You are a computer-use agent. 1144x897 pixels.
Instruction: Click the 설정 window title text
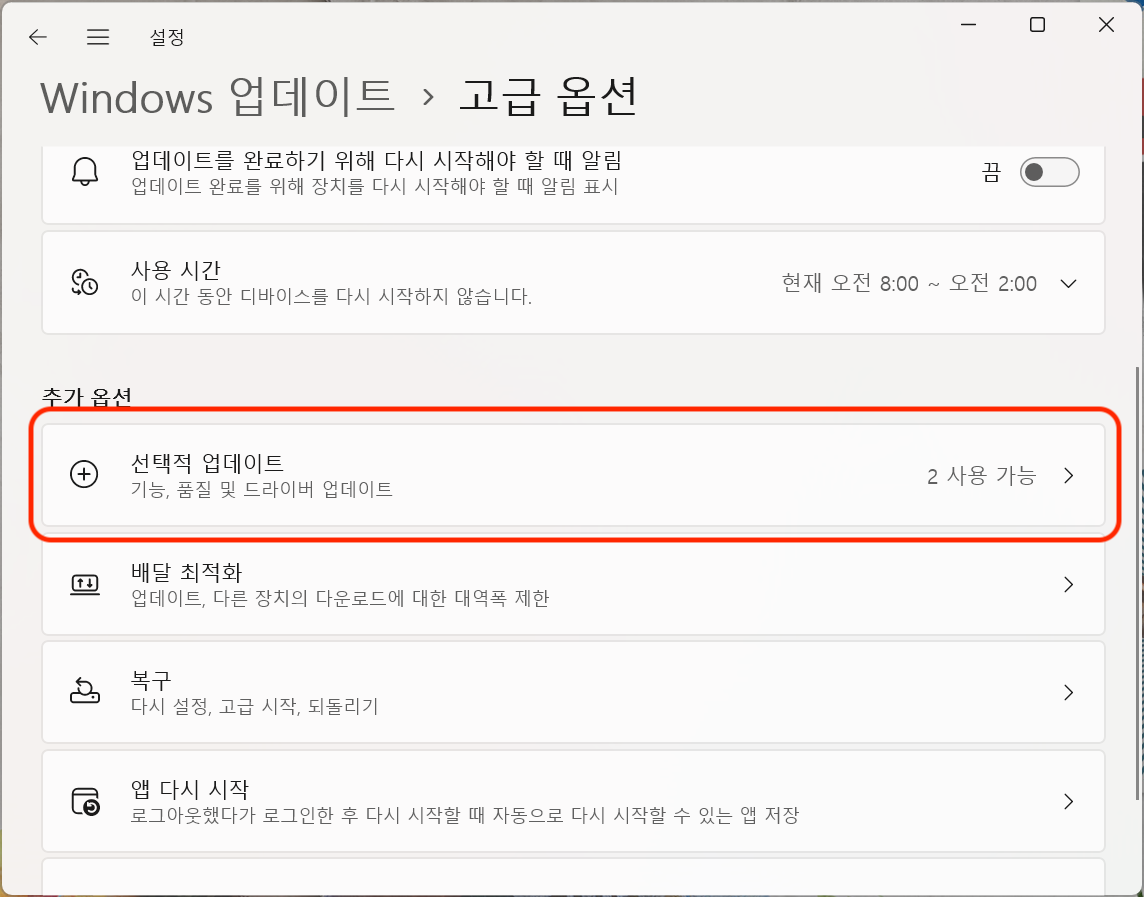pyautogui.click(x=167, y=37)
